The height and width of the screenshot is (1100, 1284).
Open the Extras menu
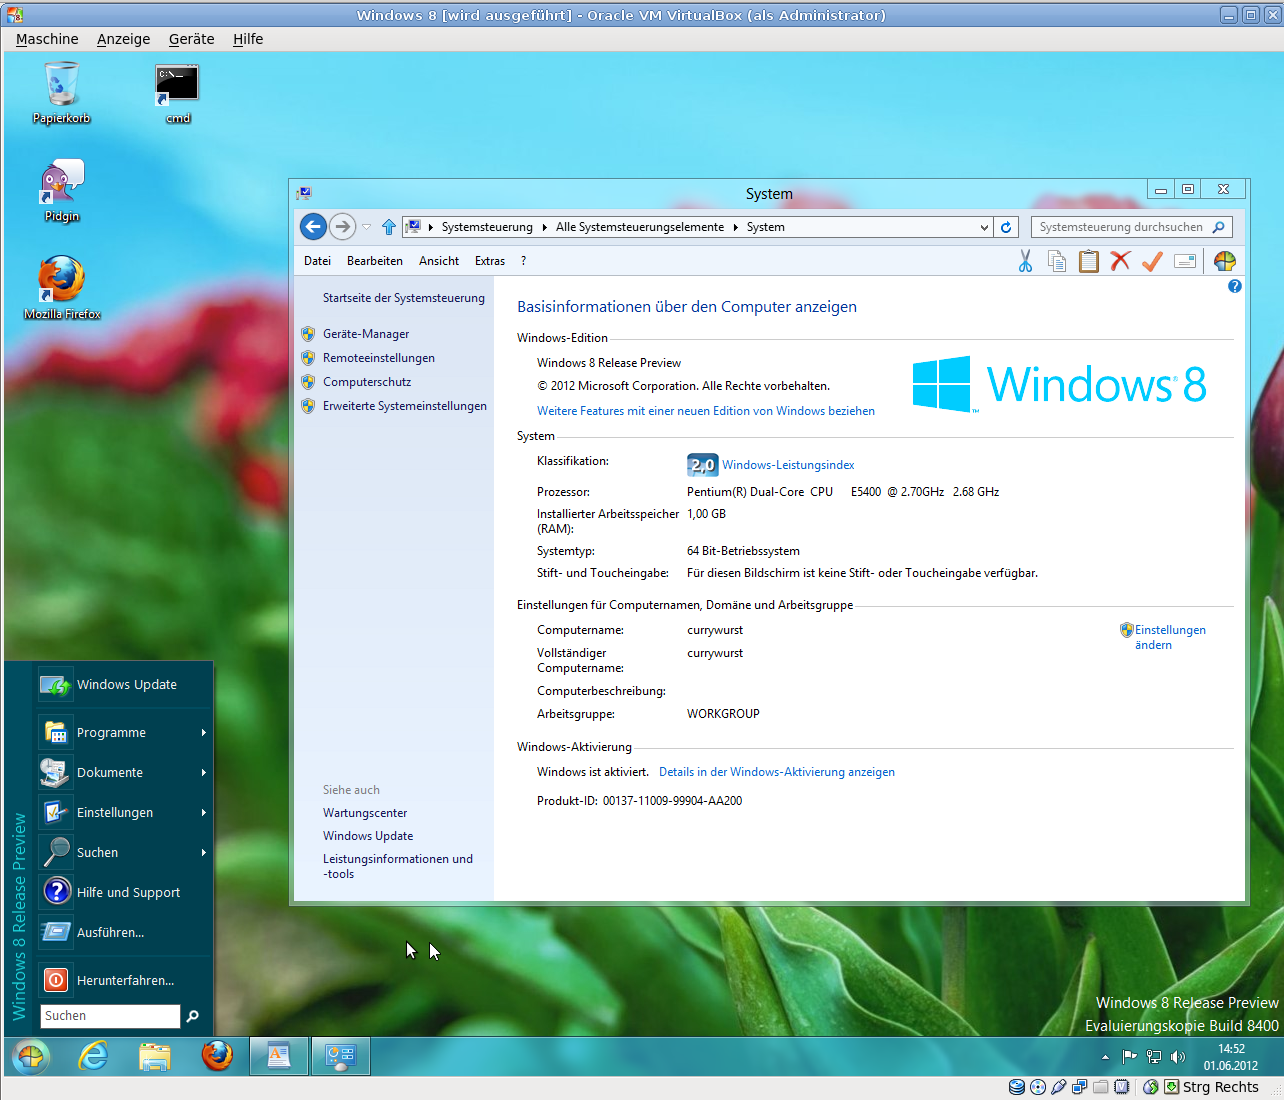coord(490,261)
